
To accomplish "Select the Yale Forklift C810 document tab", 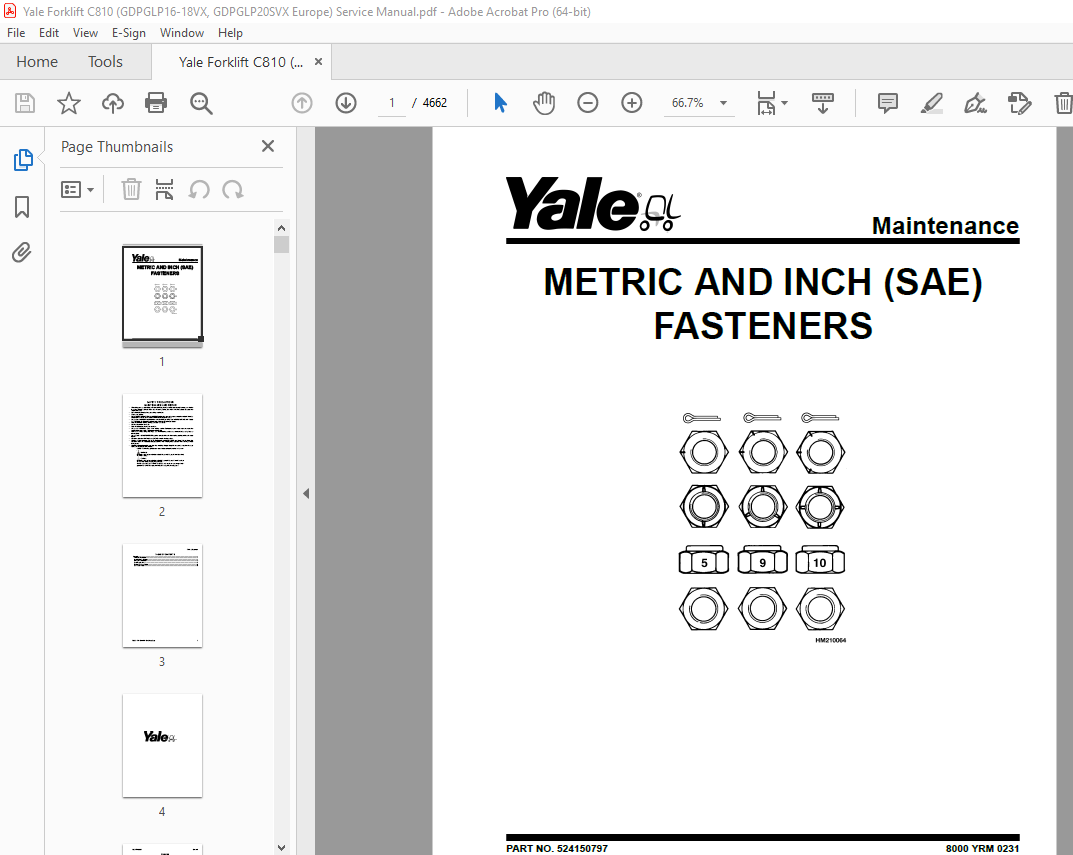I will (240, 62).
